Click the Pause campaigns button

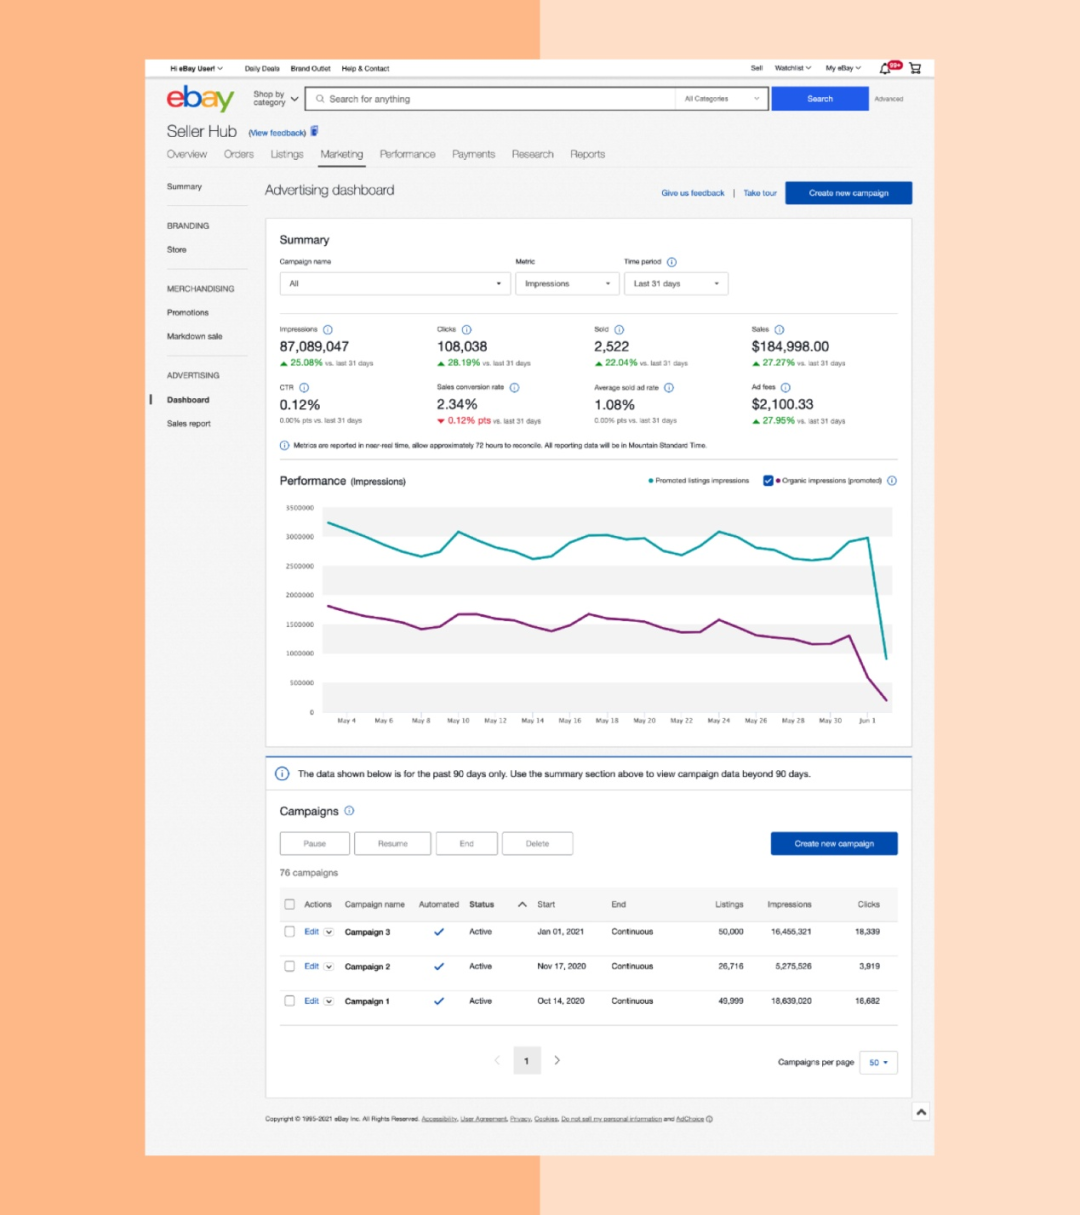click(x=315, y=843)
